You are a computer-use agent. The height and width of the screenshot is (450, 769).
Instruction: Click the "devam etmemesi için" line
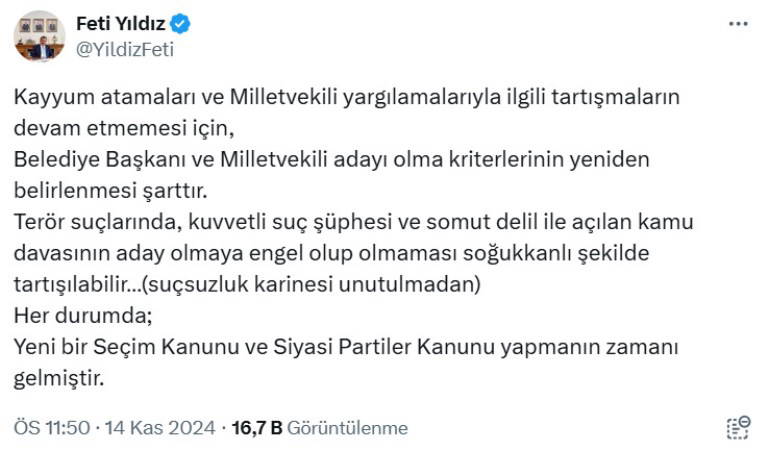pos(123,130)
